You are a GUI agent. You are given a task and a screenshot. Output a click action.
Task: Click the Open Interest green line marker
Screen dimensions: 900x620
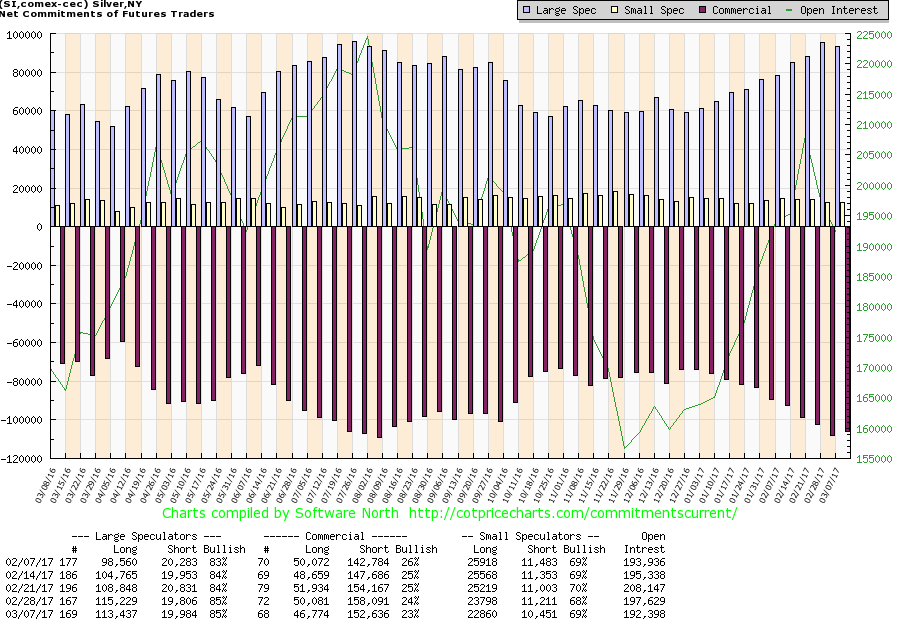pos(790,11)
